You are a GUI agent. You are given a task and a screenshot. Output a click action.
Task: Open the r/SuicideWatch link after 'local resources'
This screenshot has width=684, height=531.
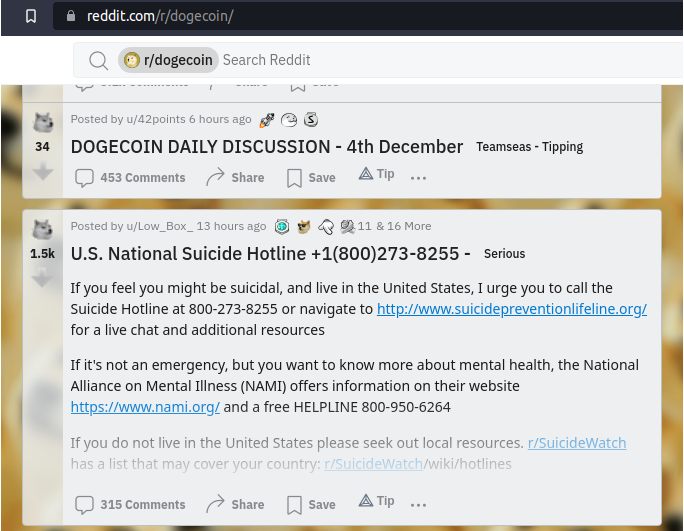pyautogui.click(x=577, y=443)
